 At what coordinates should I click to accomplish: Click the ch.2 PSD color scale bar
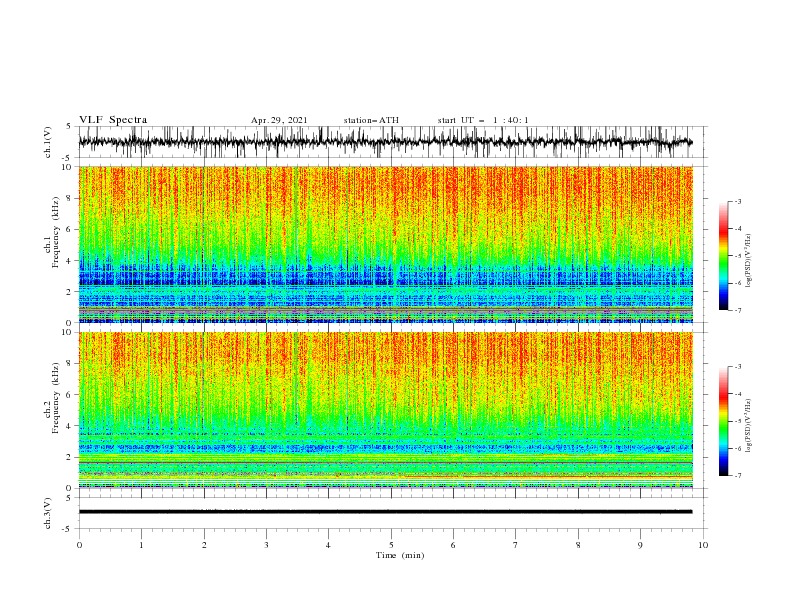click(723, 421)
